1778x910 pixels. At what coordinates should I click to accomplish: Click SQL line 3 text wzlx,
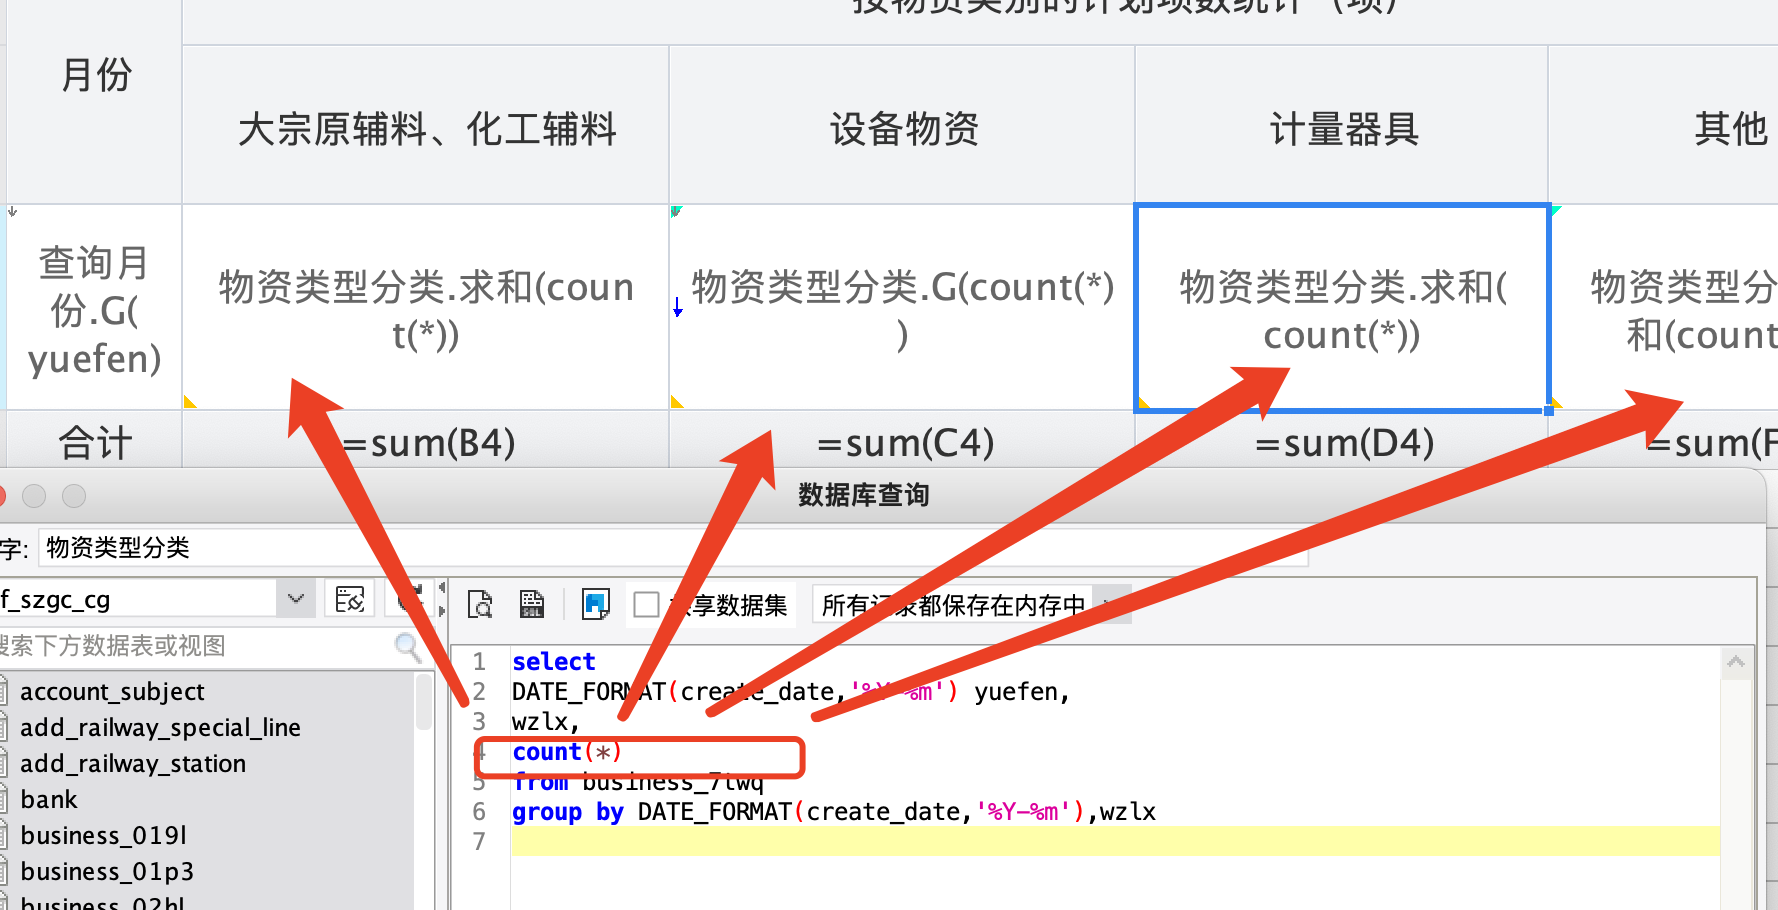[545, 722]
